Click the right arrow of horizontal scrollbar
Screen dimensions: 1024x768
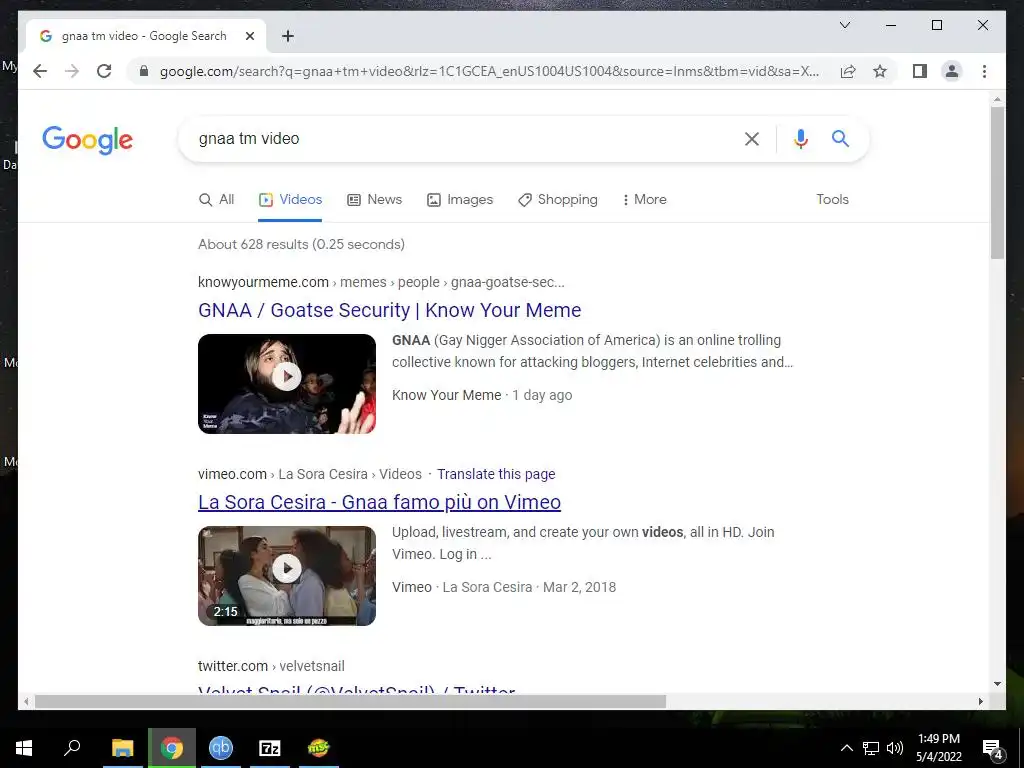pos(980,701)
